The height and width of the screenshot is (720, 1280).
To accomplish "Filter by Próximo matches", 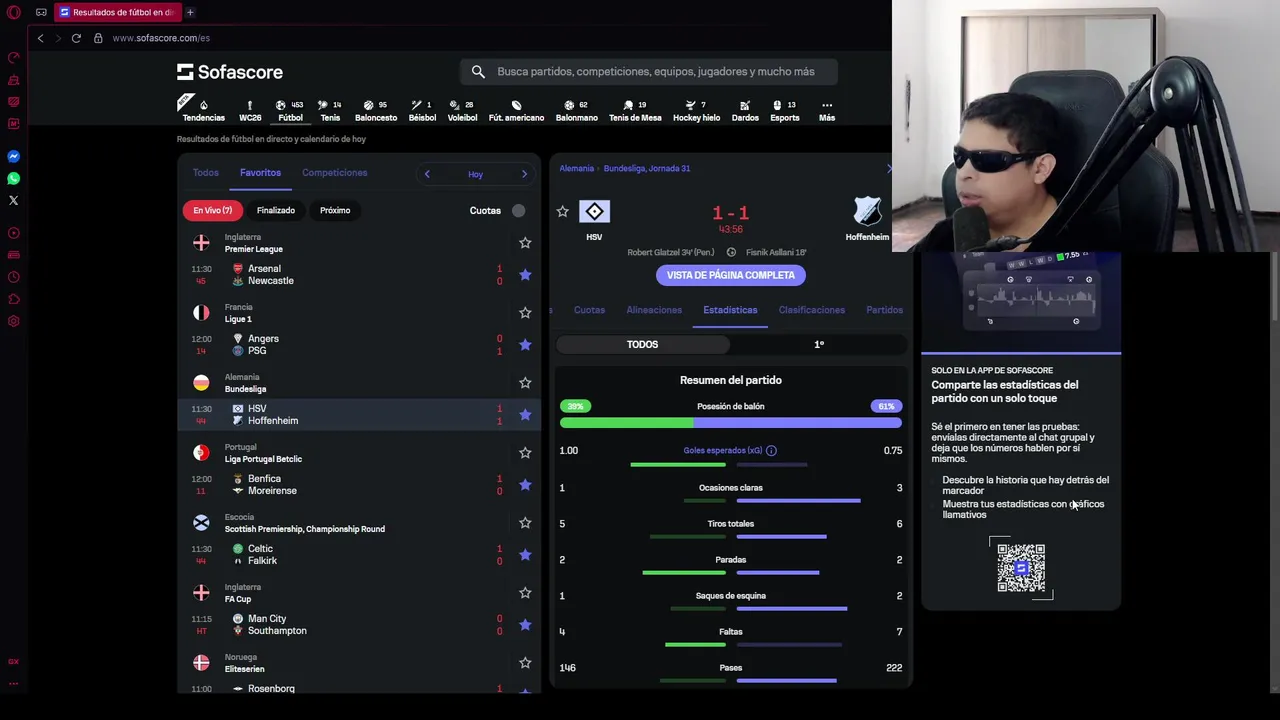I will 335,210.
